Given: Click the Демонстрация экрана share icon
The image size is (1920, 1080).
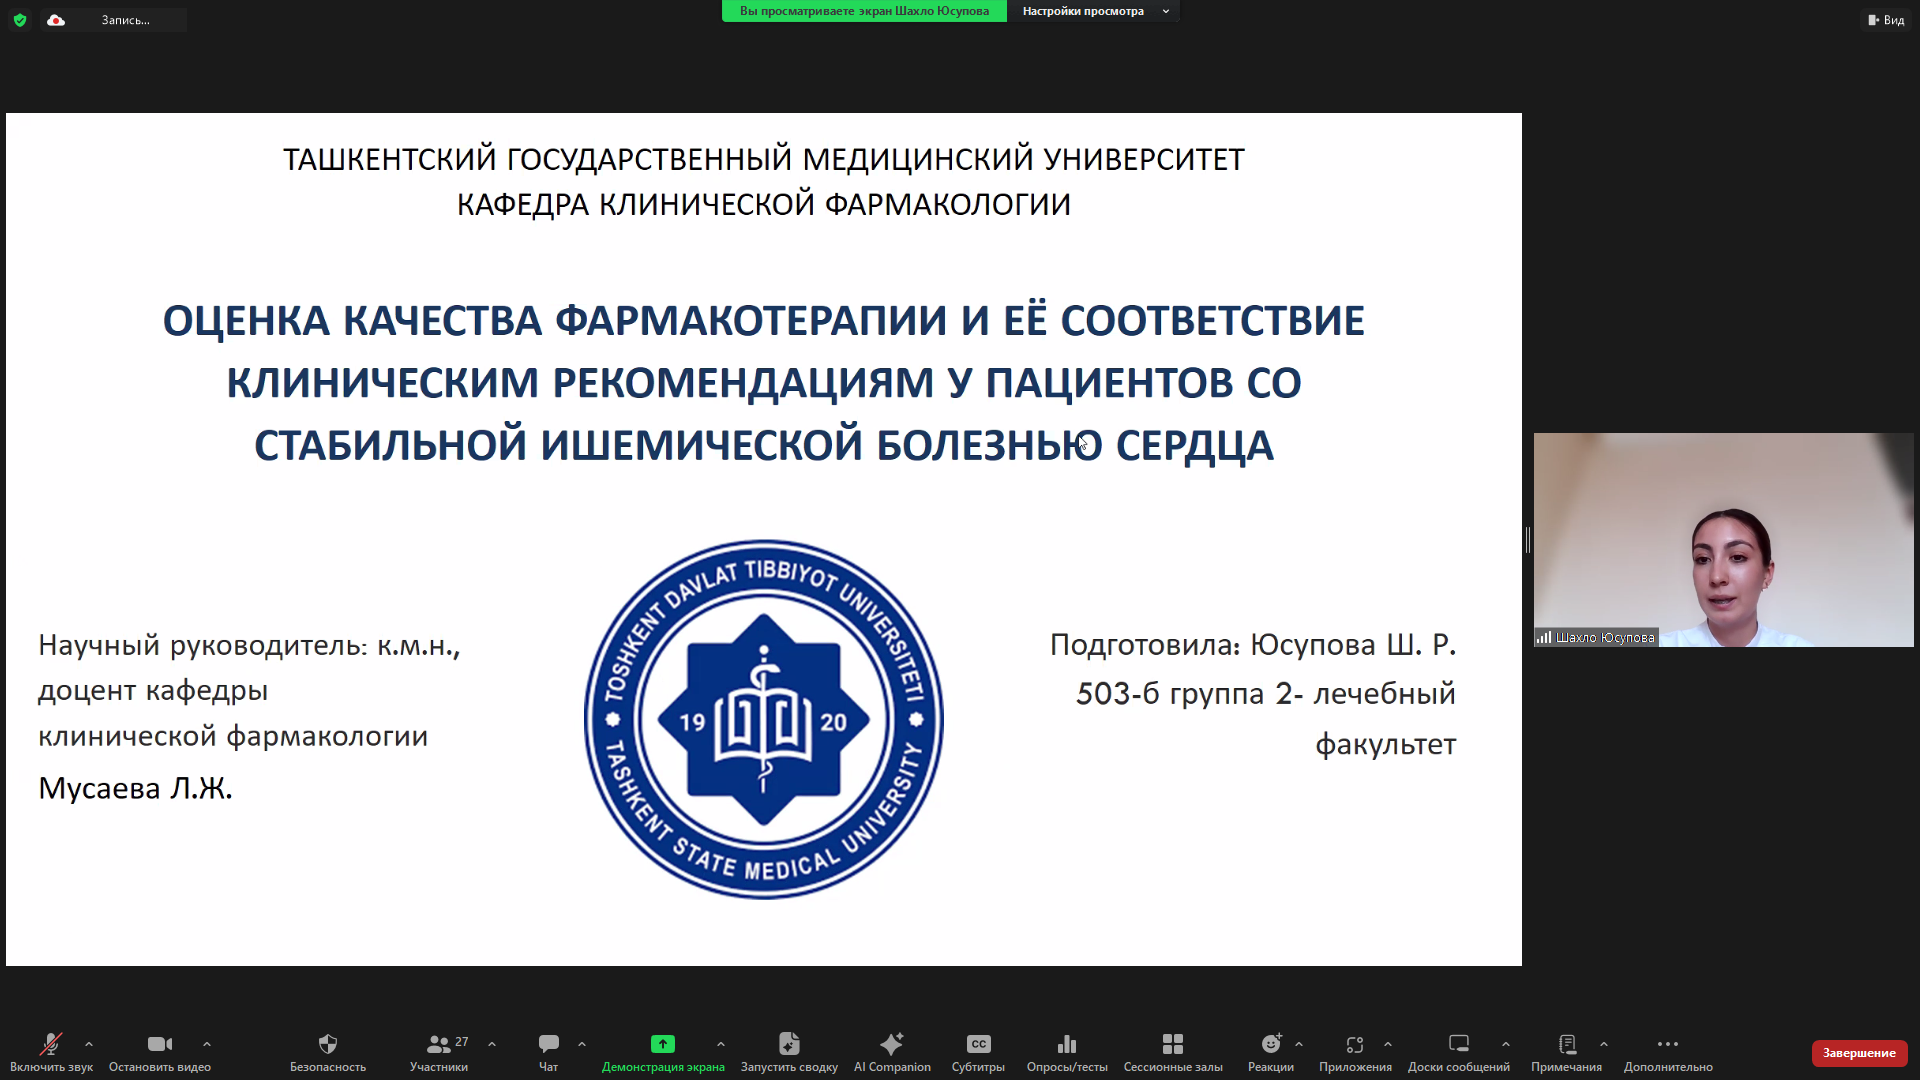Looking at the screenshot, I should (x=663, y=1045).
